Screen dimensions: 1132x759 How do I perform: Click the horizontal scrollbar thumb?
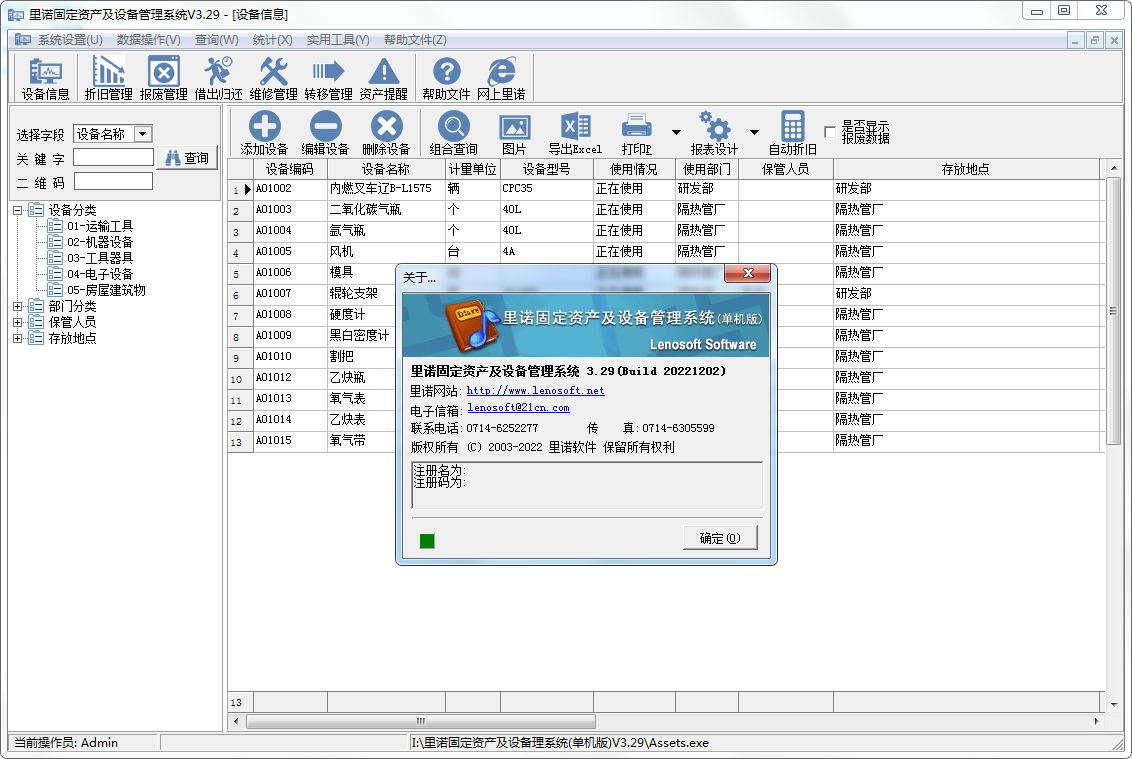tap(421, 721)
